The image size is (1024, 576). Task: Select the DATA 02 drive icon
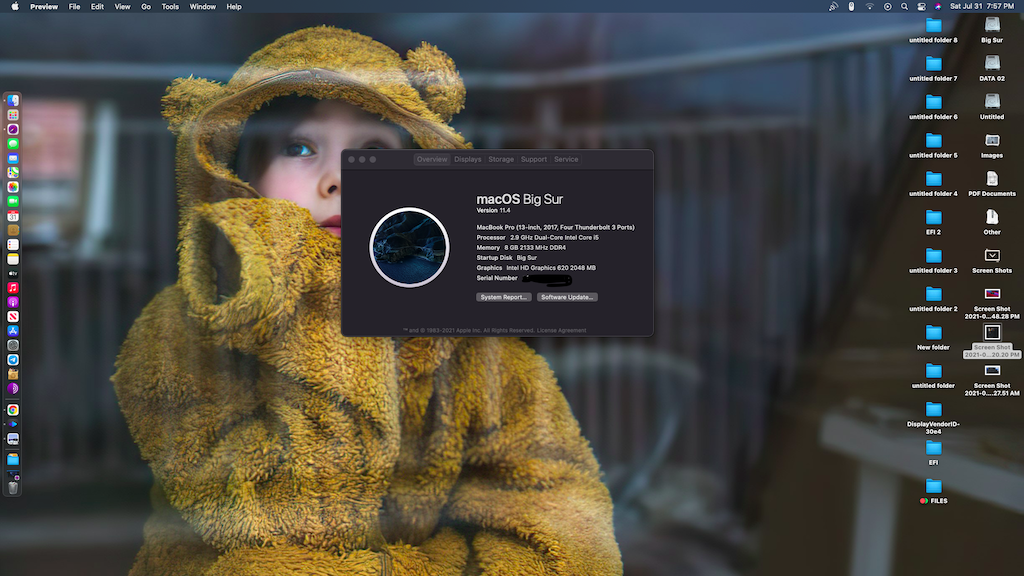point(991,68)
